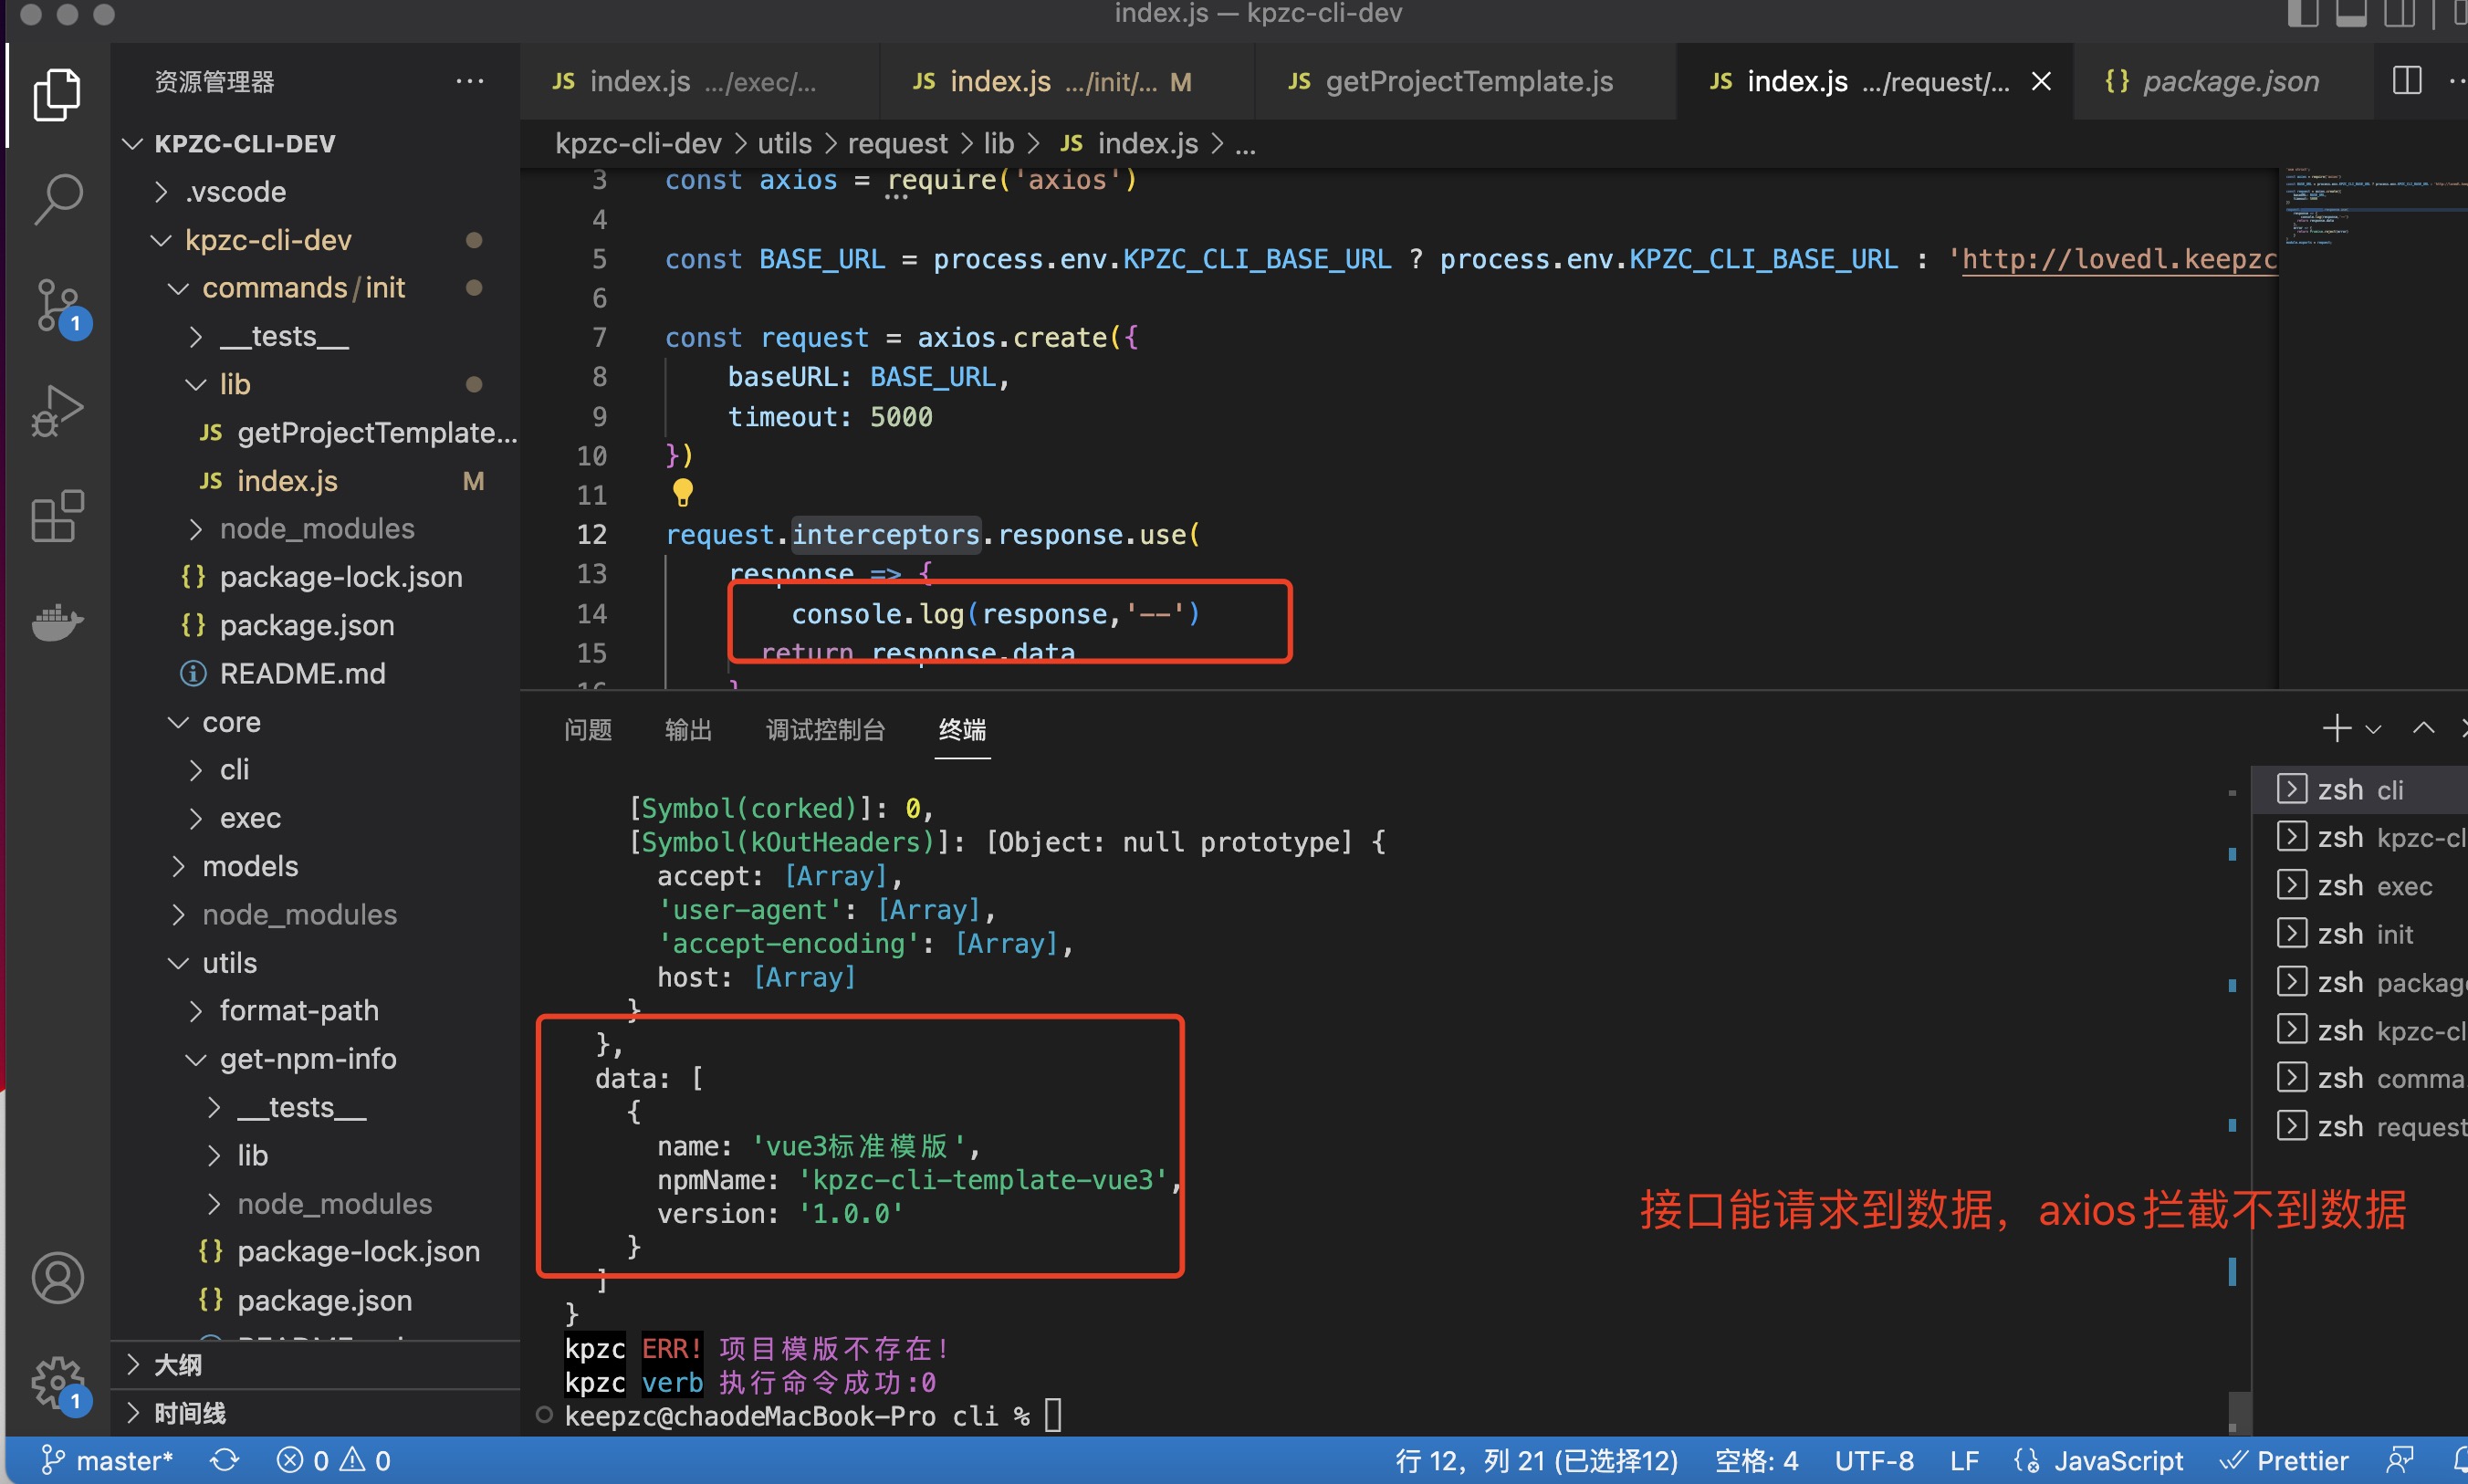The width and height of the screenshot is (2468, 1484).
Task: Open the 输出 panel tab
Action: (x=688, y=730)
